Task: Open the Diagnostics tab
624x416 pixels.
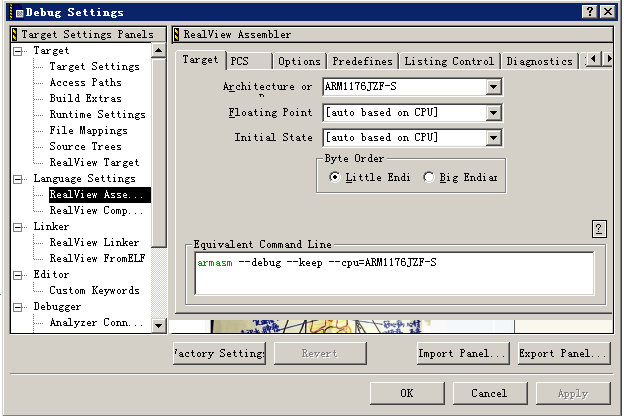Action: click(539, 61)
